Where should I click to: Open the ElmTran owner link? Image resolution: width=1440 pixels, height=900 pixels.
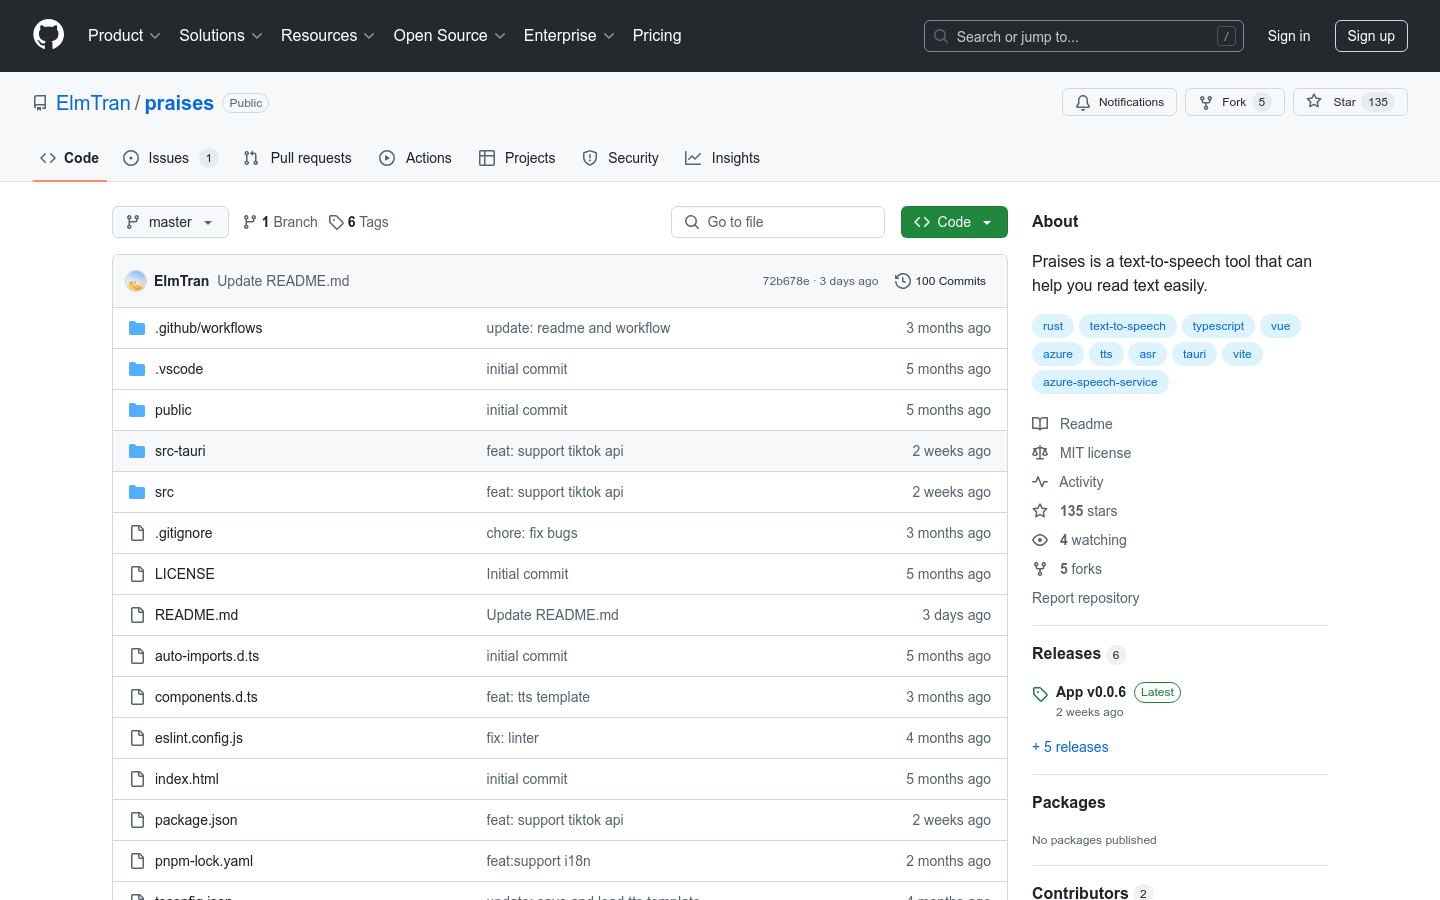tap(93, 103)
